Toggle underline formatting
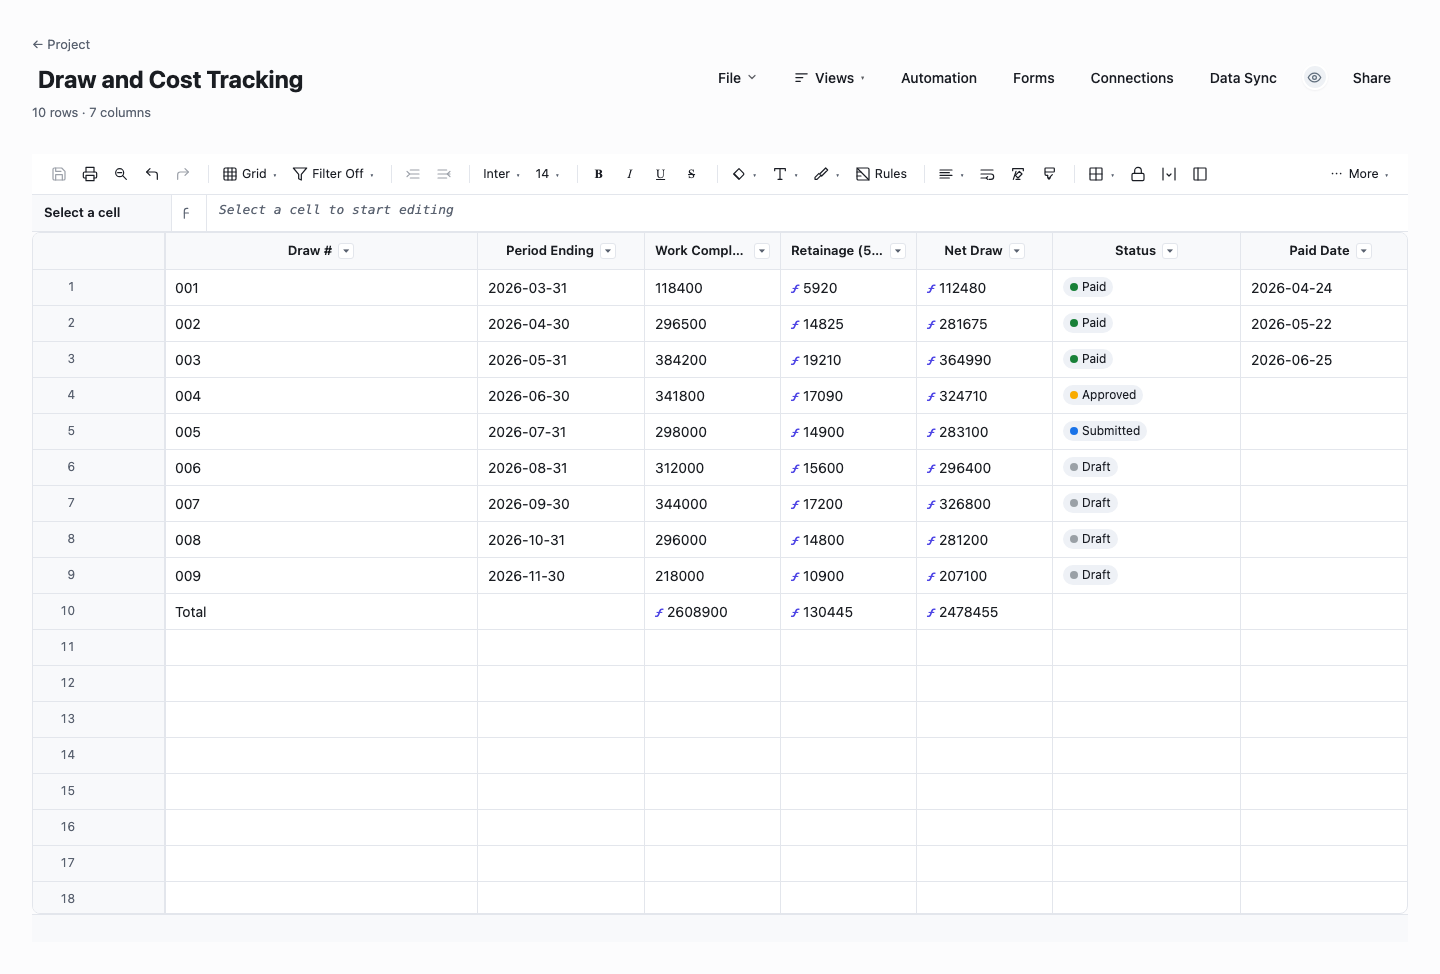1440x974 pixels. 661,174
